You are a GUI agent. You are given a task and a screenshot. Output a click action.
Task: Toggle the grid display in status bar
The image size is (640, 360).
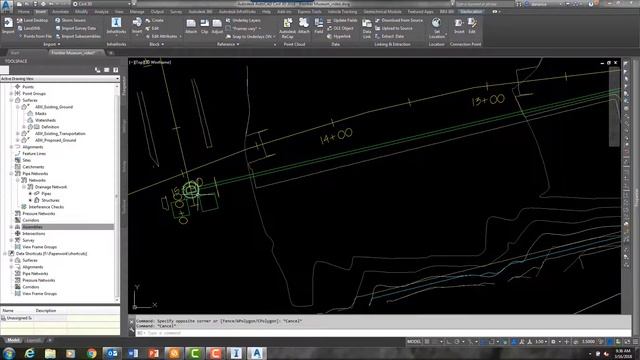pos(427,342)
